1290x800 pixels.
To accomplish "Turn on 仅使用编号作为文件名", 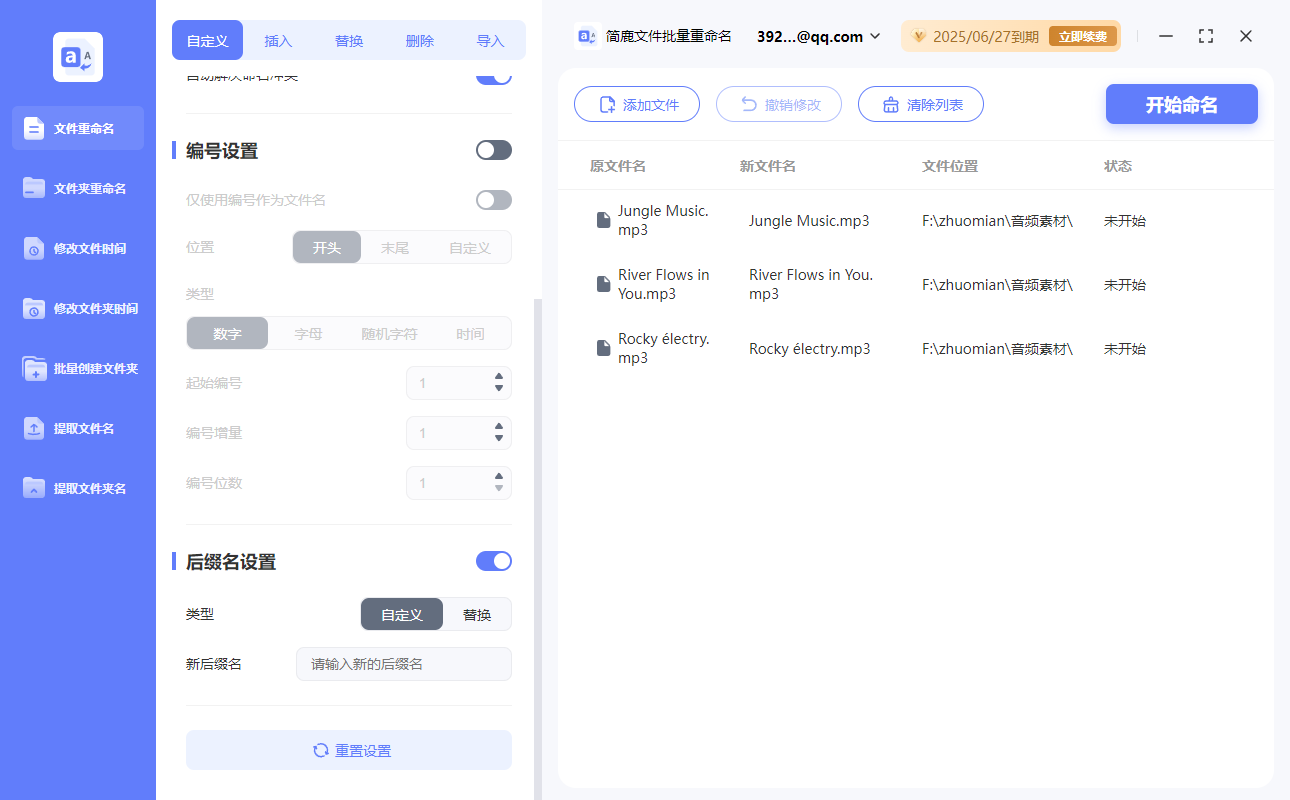I will tap(493, 199).
